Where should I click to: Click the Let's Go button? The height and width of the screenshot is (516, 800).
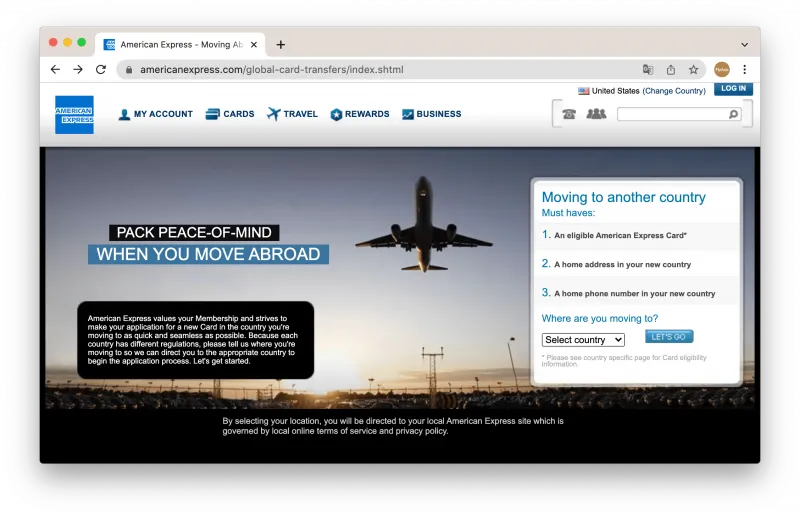(669, 337)
